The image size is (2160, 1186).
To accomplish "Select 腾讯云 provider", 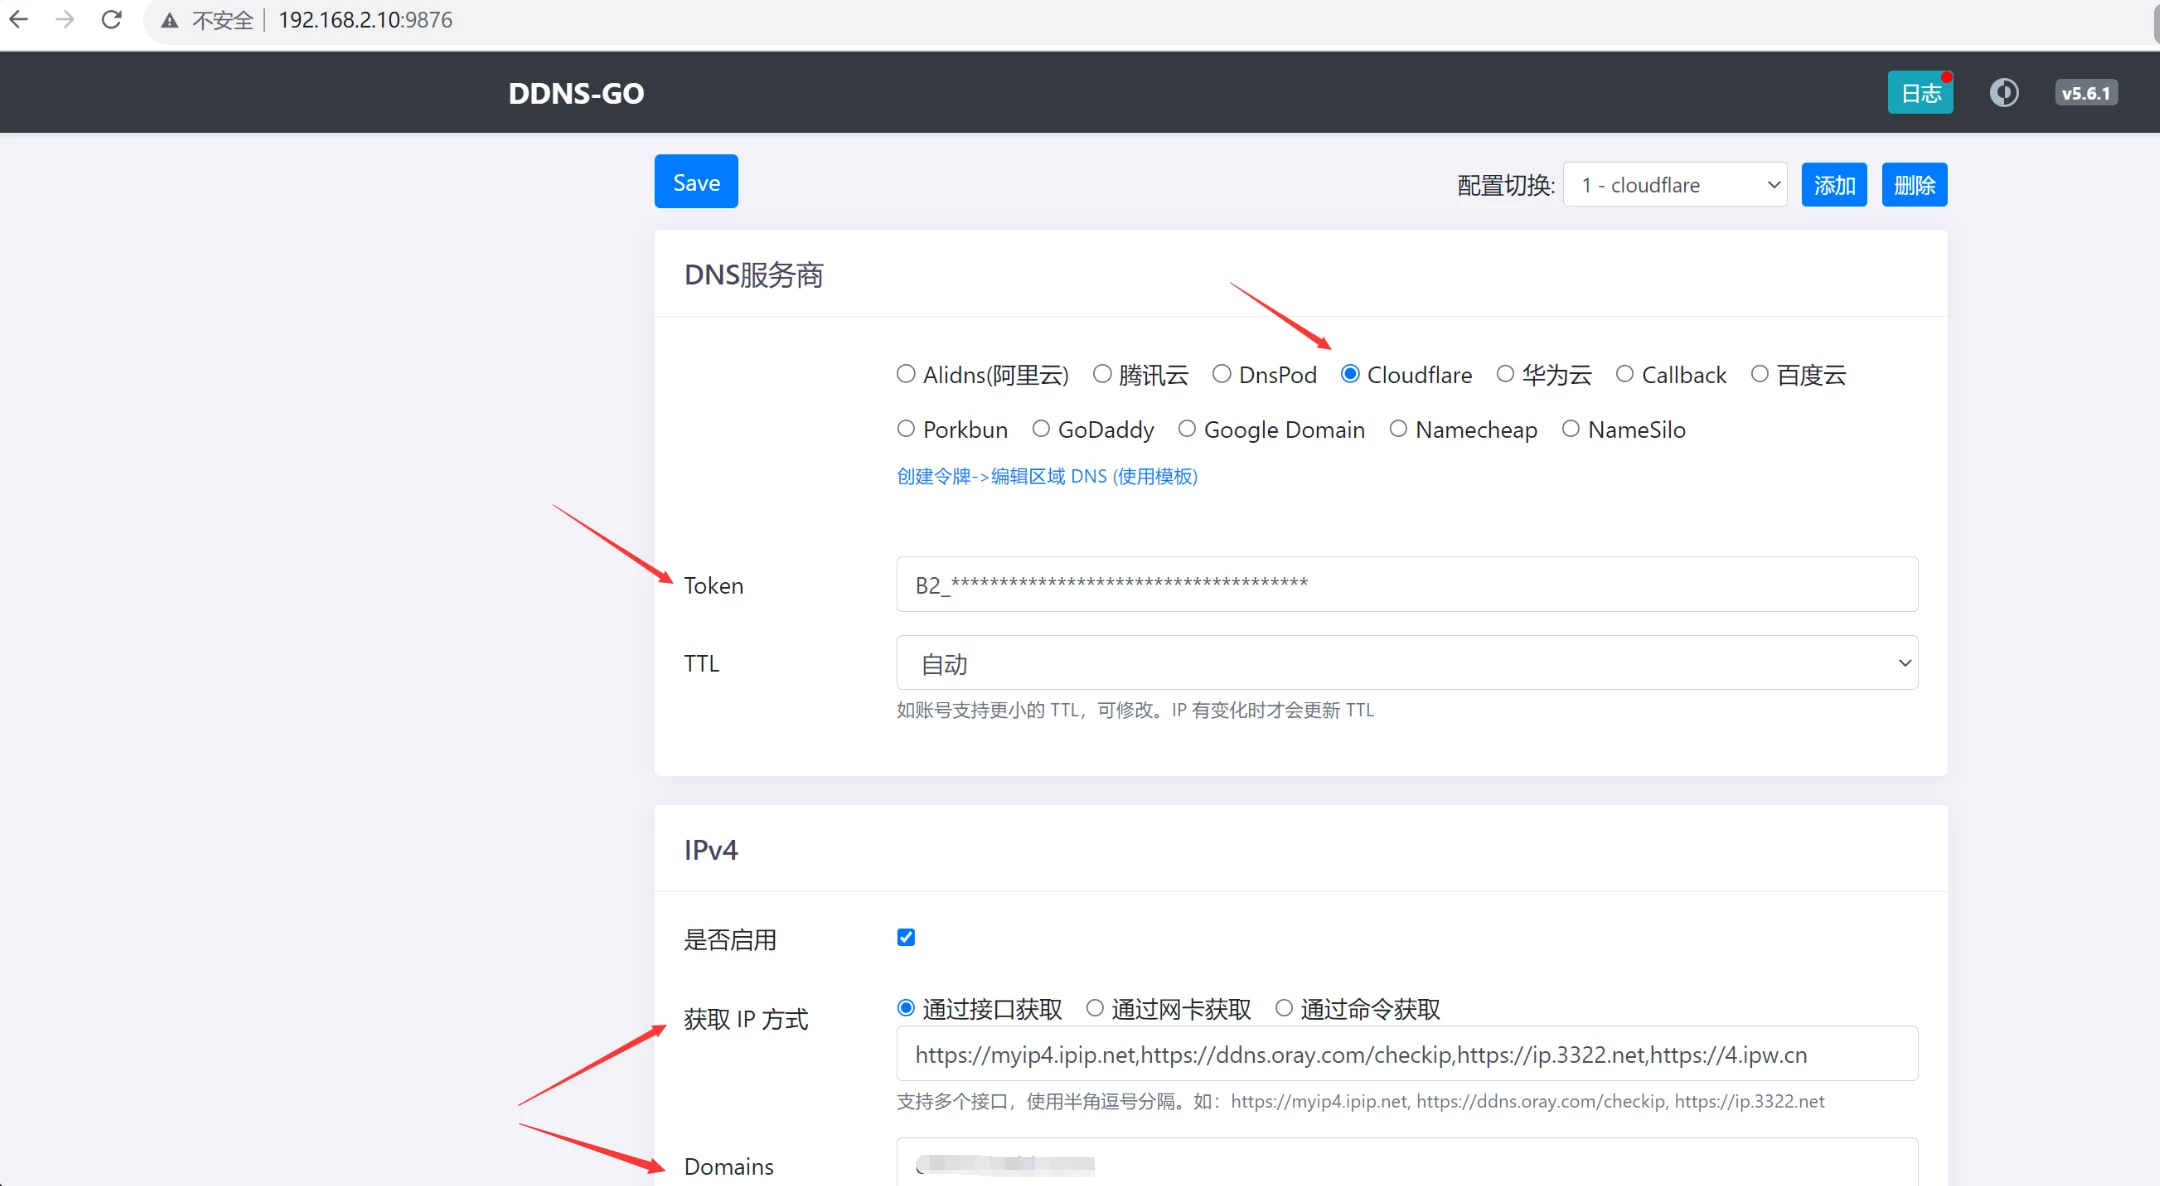I will point(1102,374).
